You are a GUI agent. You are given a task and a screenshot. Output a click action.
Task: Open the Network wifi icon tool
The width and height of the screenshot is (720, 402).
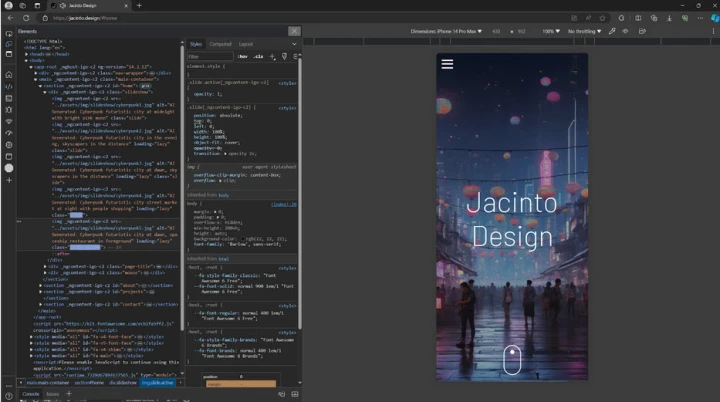[x=9, y=122]
